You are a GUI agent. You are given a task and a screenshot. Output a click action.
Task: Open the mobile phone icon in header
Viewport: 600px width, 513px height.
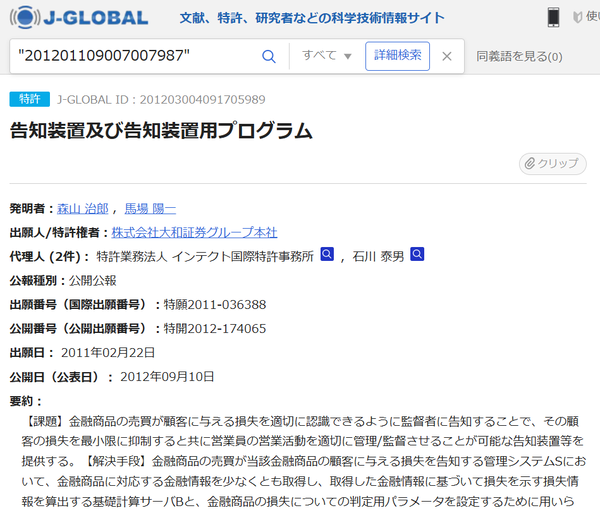[x=553, y=17]
